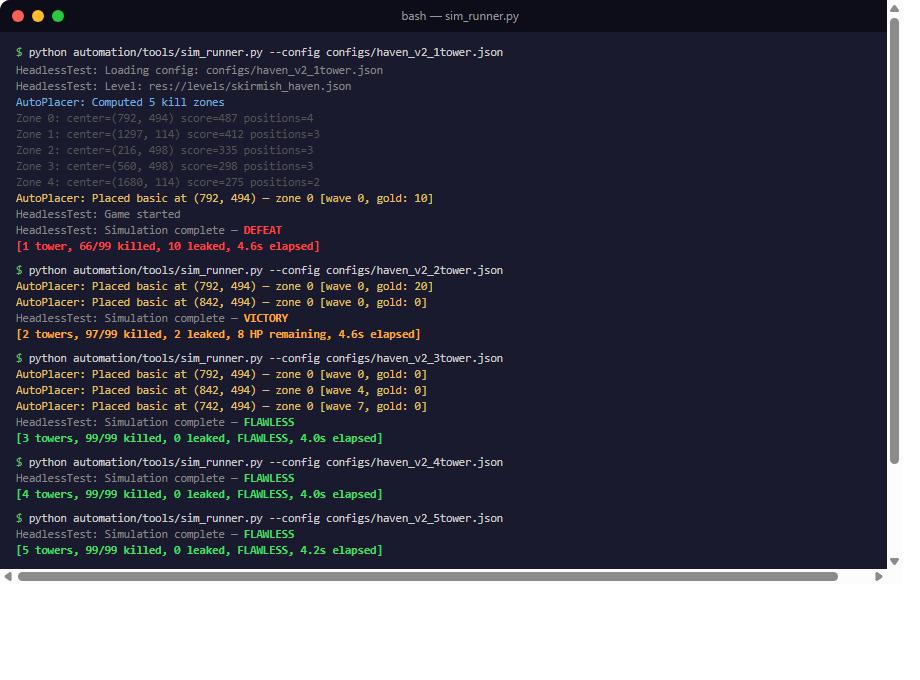Viewport: 920px width, 680px height.
Task: Click the yellow minimize window button
Action: (x=38, y=16)
